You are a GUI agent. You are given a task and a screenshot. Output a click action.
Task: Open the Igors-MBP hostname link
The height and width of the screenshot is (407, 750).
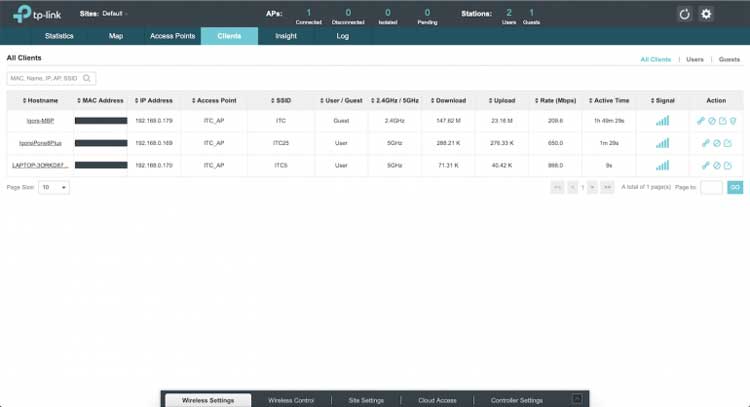(42, 121)
